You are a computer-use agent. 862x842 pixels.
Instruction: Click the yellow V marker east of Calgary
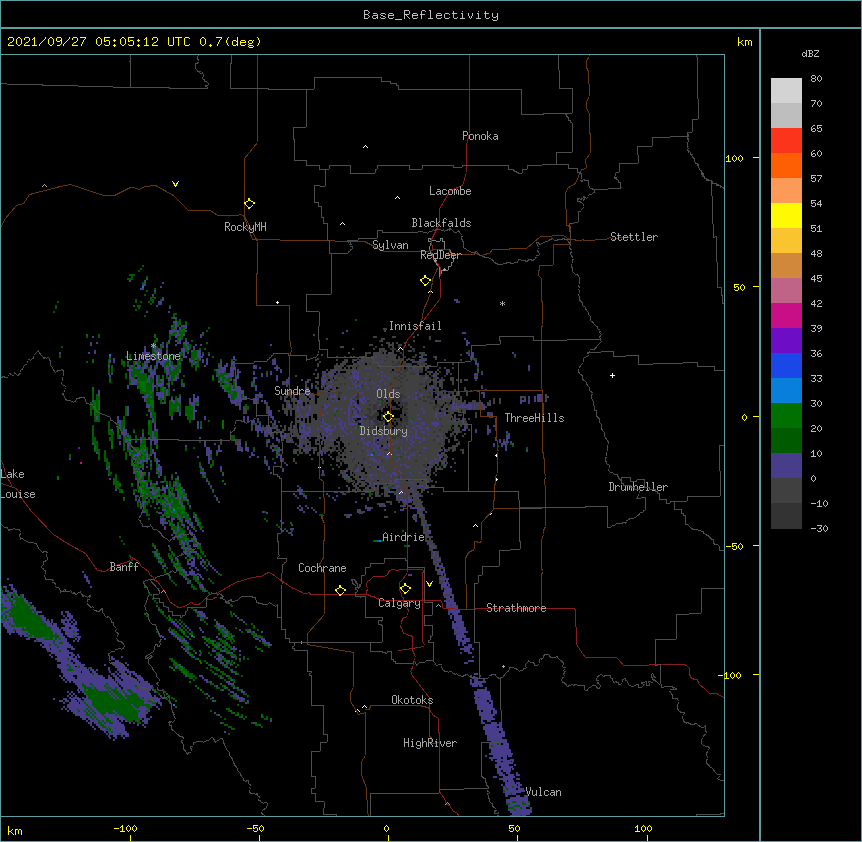[x=429, y=584]
